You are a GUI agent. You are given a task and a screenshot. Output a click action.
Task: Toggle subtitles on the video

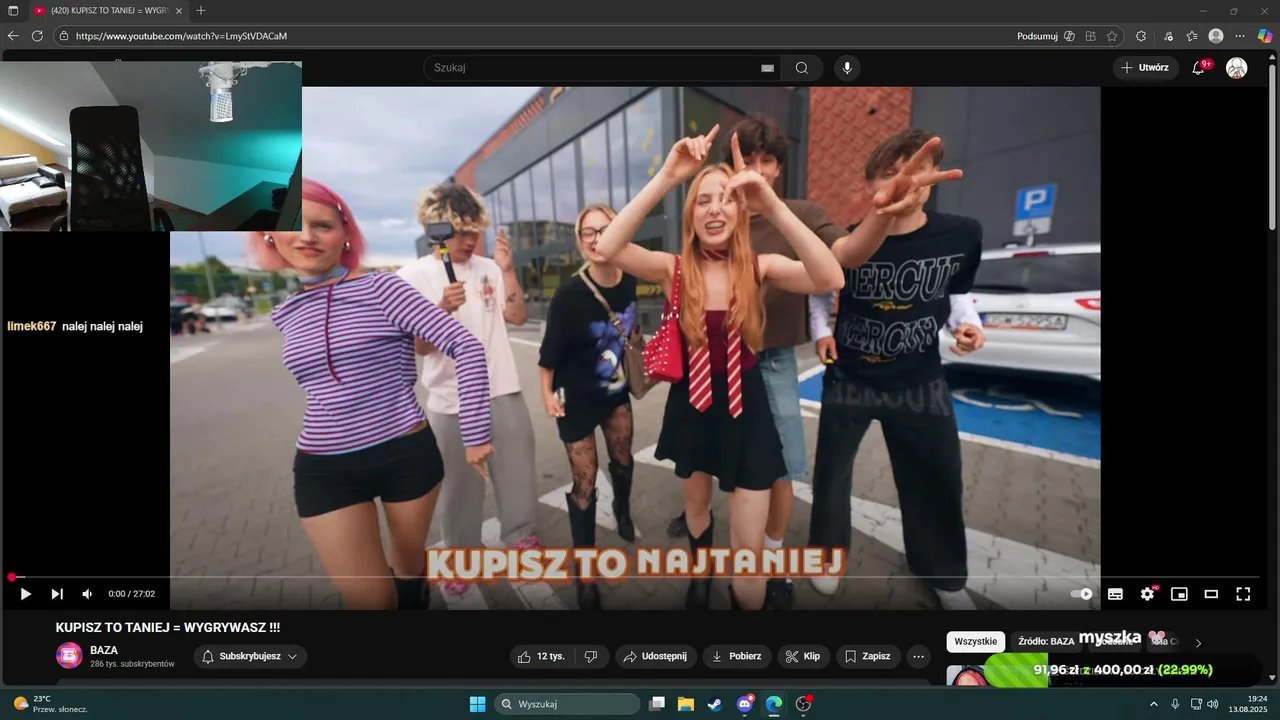pyautogui.click(x=1115, y=594)
